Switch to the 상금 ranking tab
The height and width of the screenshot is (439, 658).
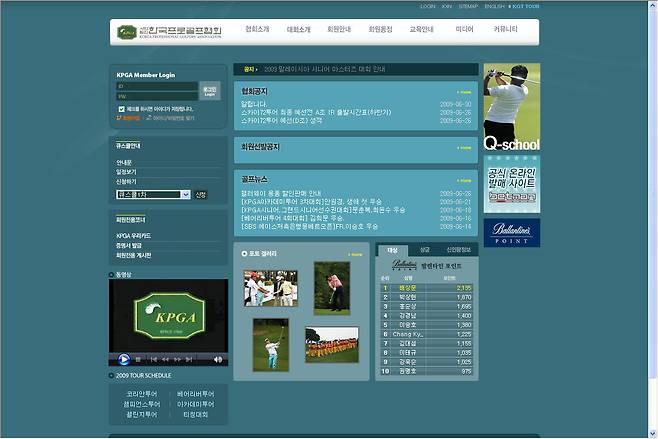pos(425,249)
